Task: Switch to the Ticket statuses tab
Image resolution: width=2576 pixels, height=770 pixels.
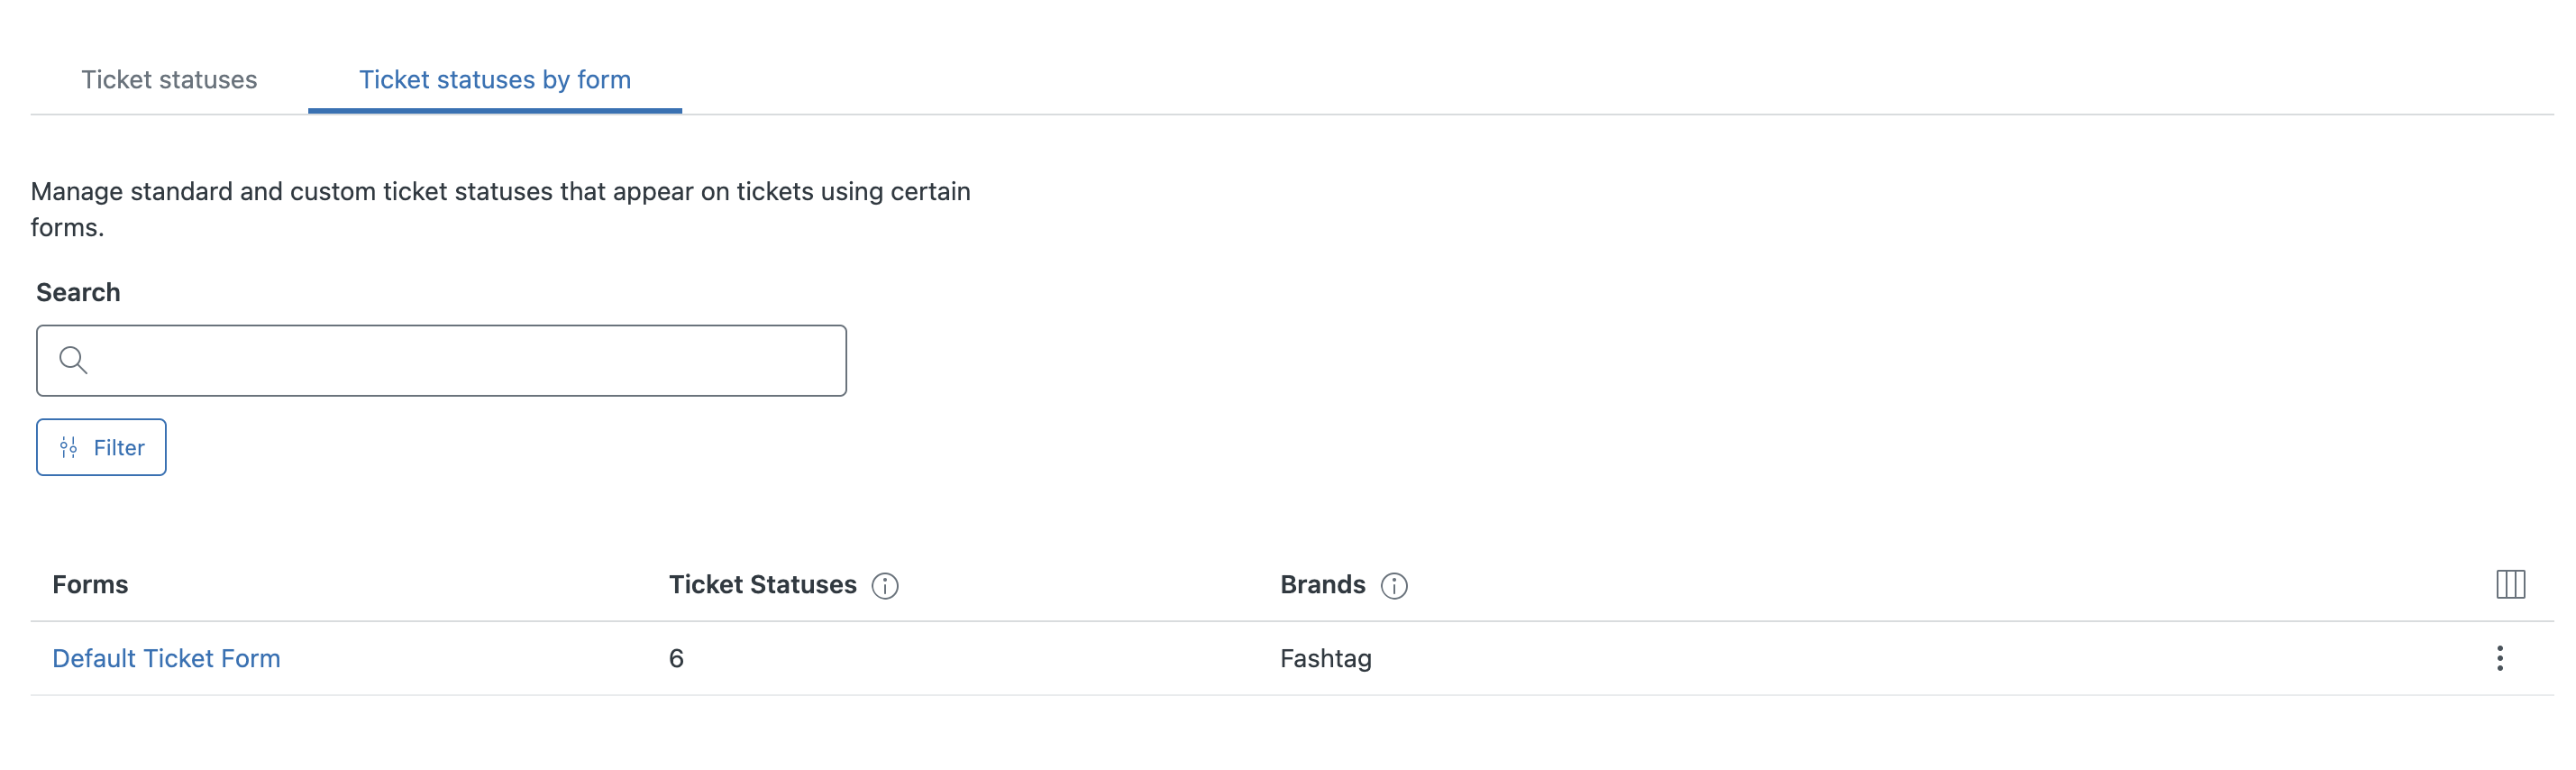Action: [169, 80]
